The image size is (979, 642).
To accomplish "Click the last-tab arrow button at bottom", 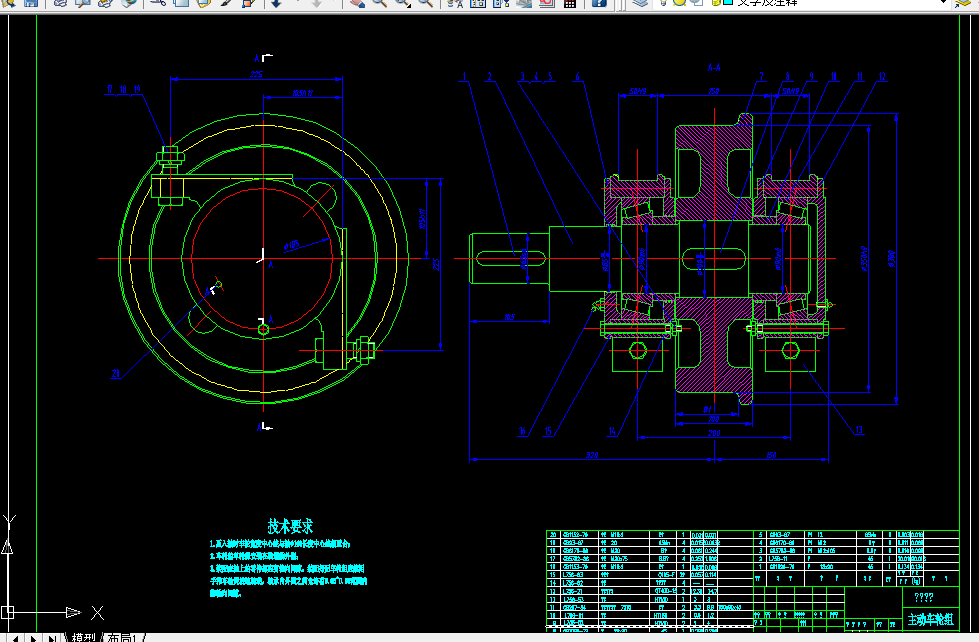I will [x=53, y=638].
